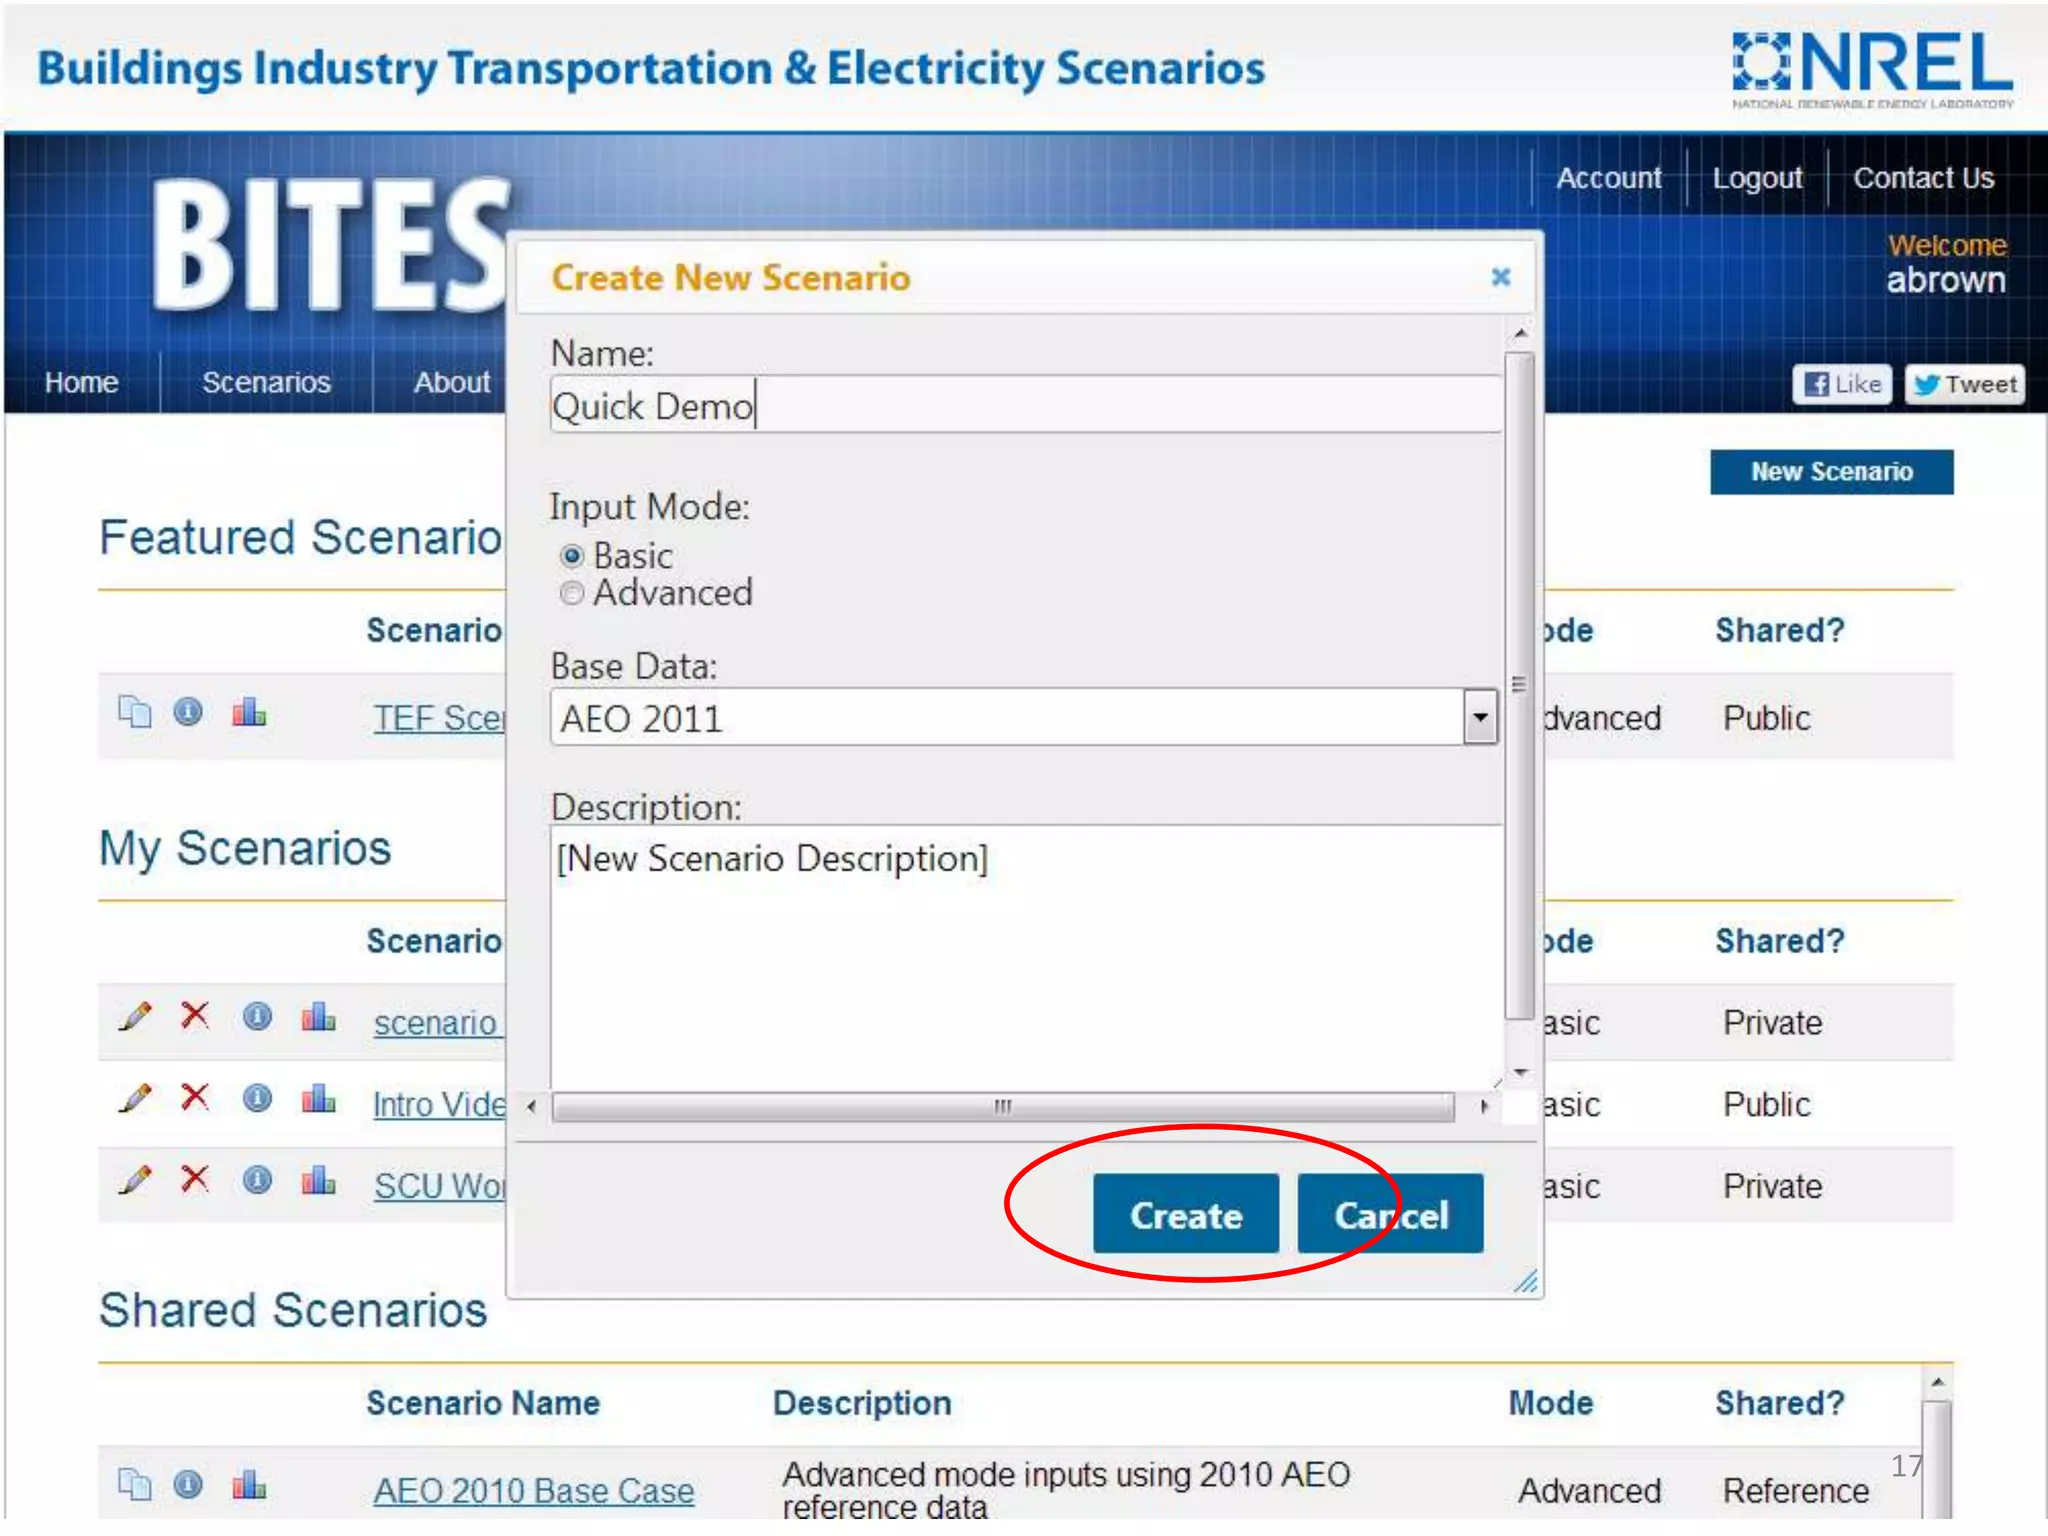Close the Create New Scenario dialog
Image resolution: width=2048 pixels, height=1536 pixels.
click(1500, 277)
